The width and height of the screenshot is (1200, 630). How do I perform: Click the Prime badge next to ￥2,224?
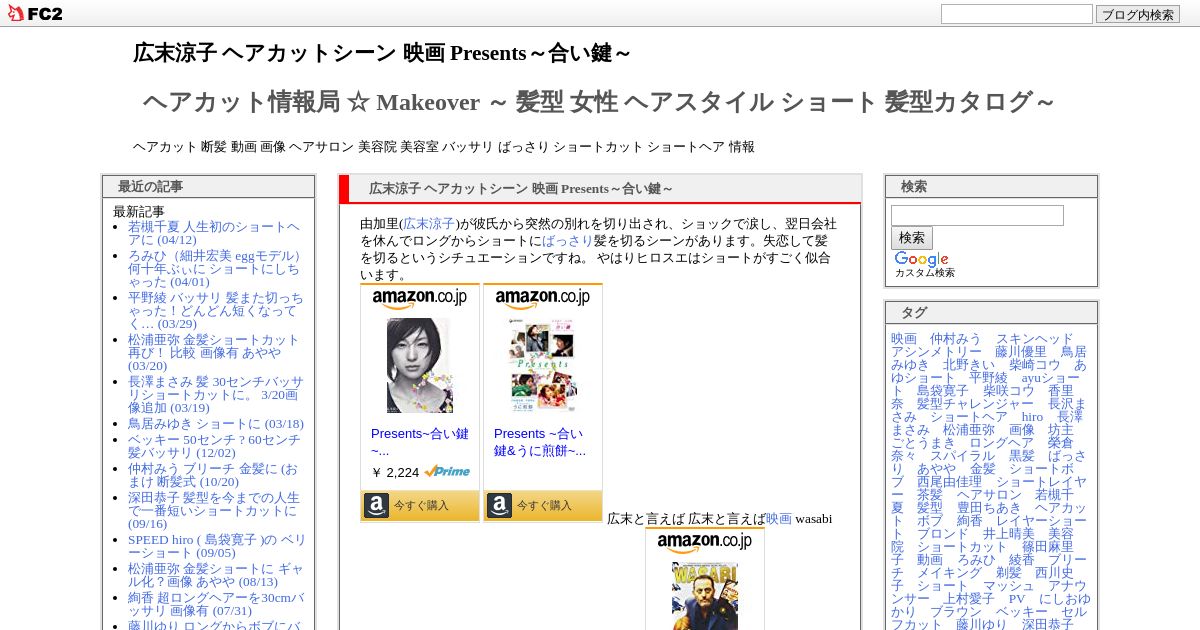point(447,471)
